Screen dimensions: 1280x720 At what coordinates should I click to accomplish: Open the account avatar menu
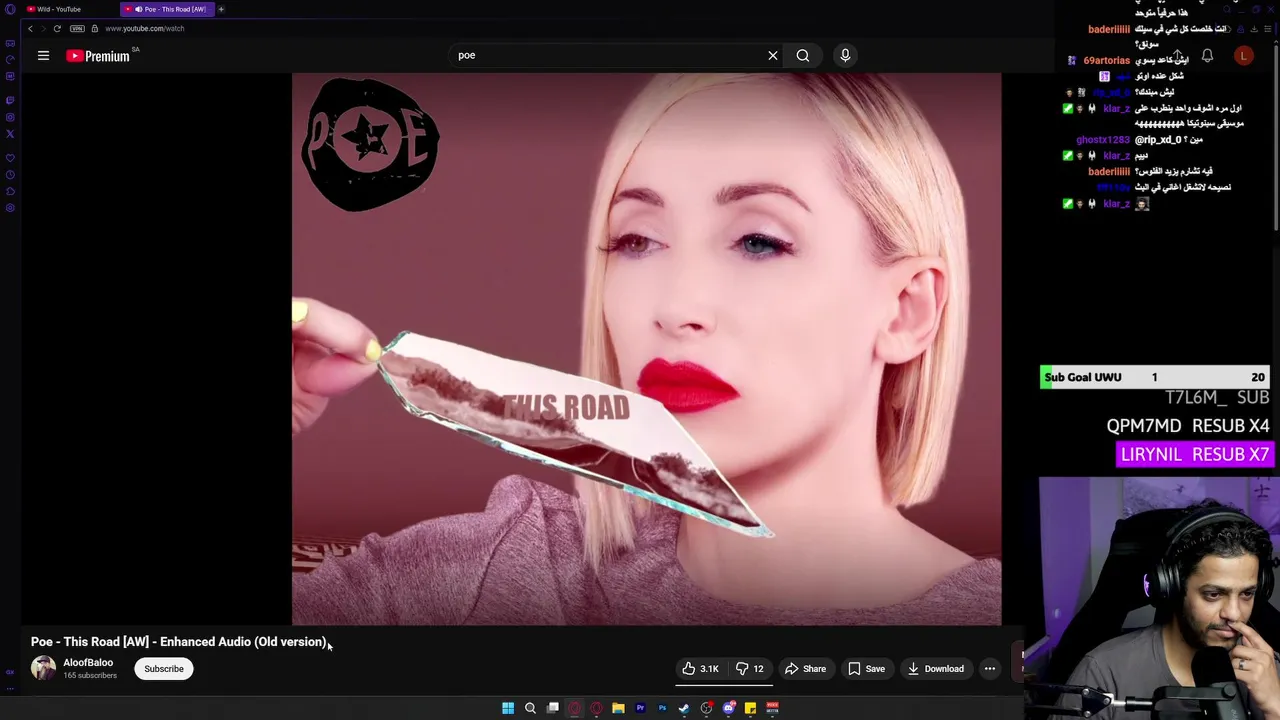tap(1244, 56)
